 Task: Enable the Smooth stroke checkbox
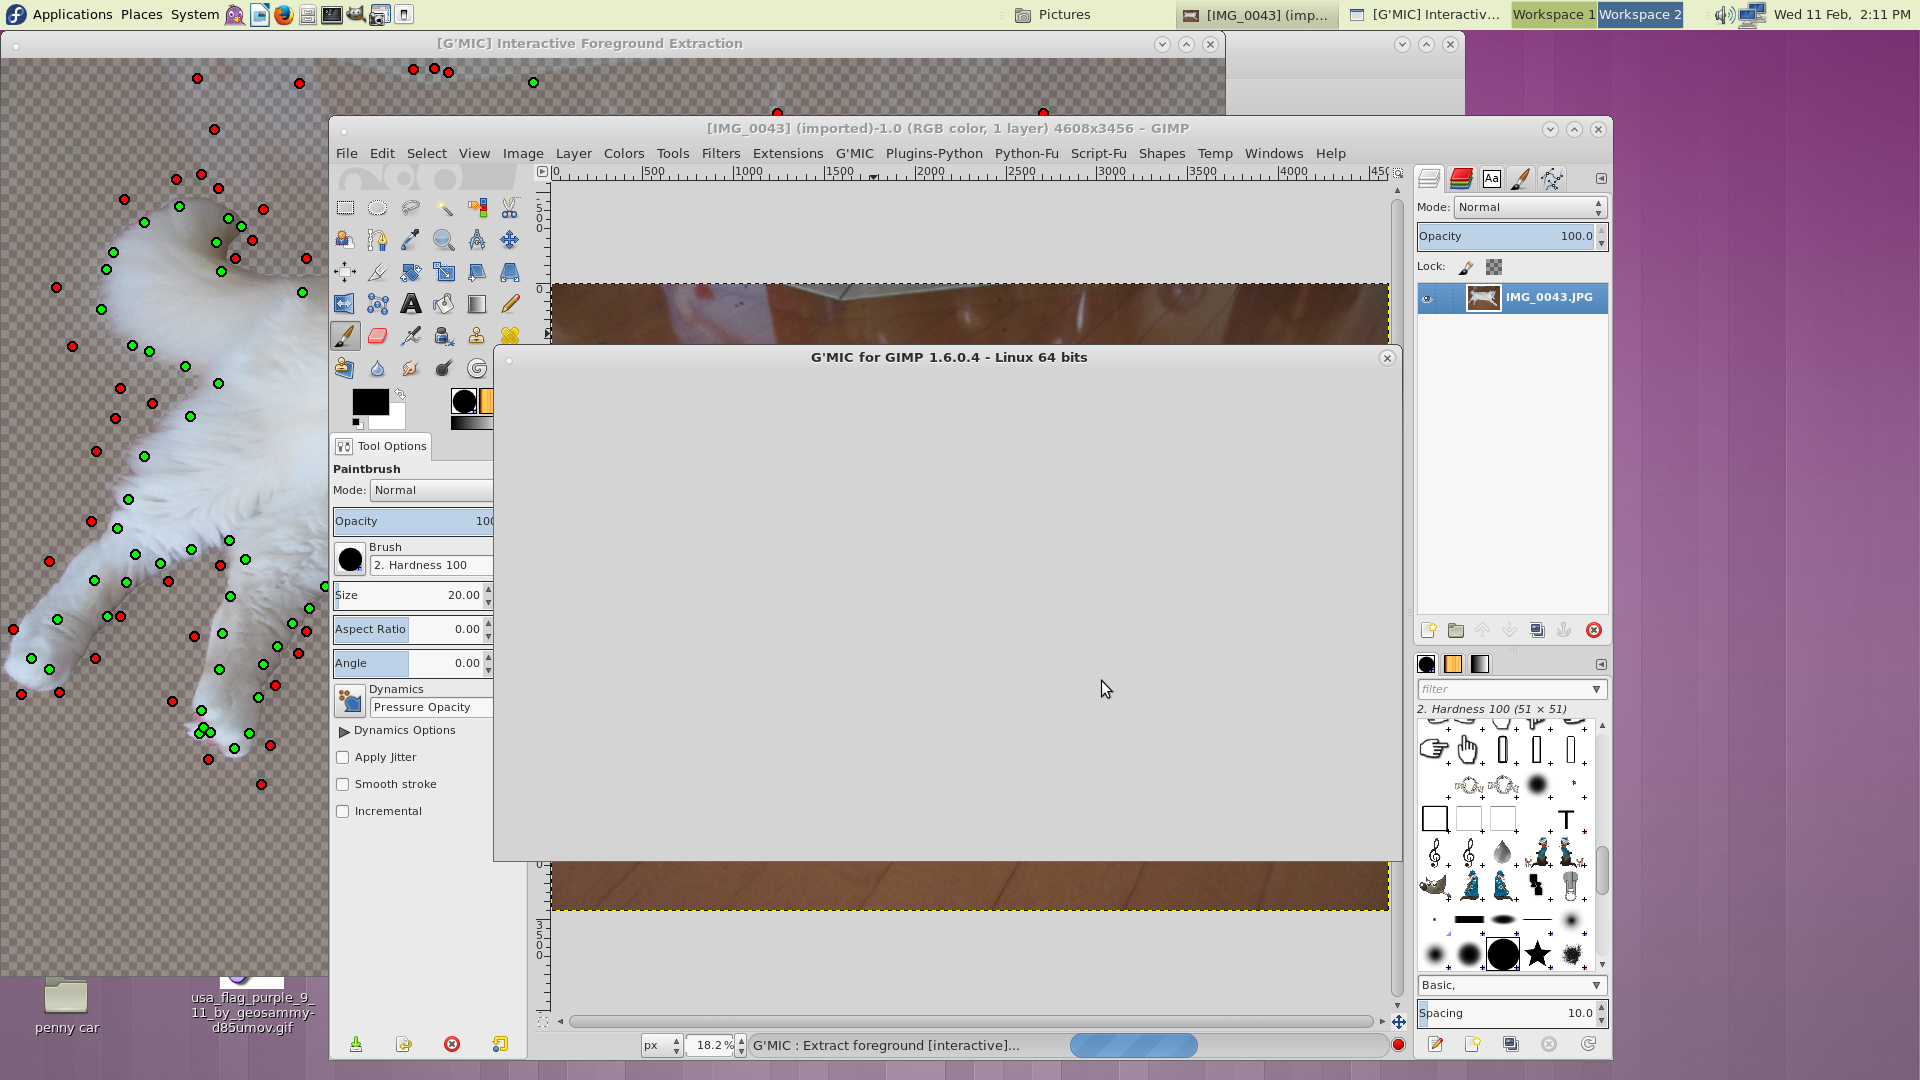pyautogui.click(x=343, y=785)
